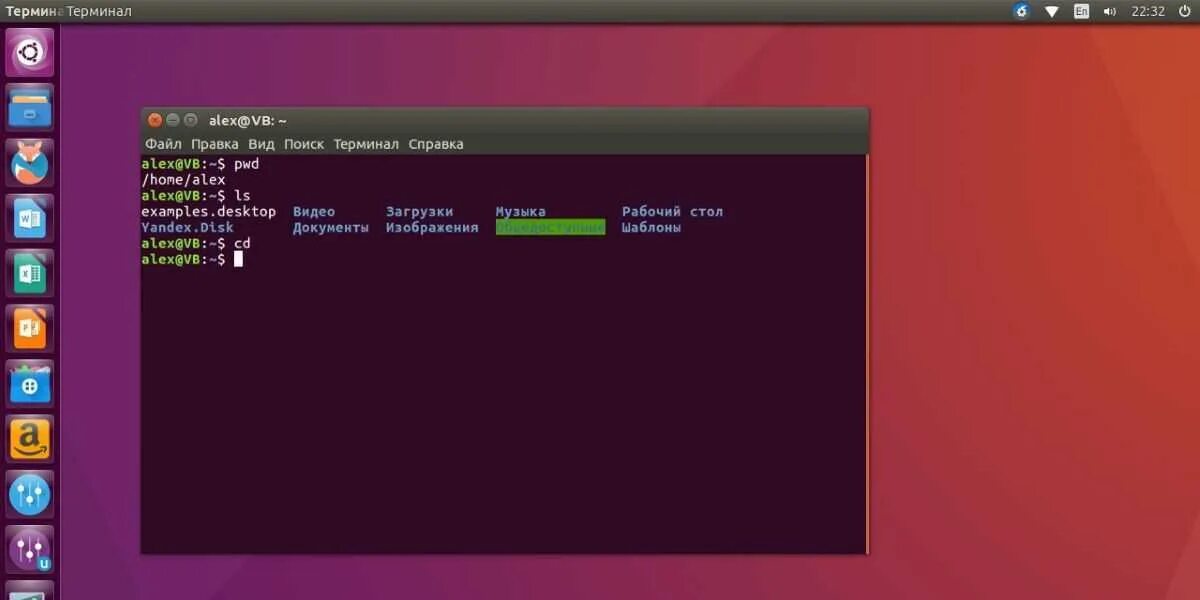This screenshot has width=1200, height=600.
Task: Click the Терминал title in top panel
Action: (99, 11)
